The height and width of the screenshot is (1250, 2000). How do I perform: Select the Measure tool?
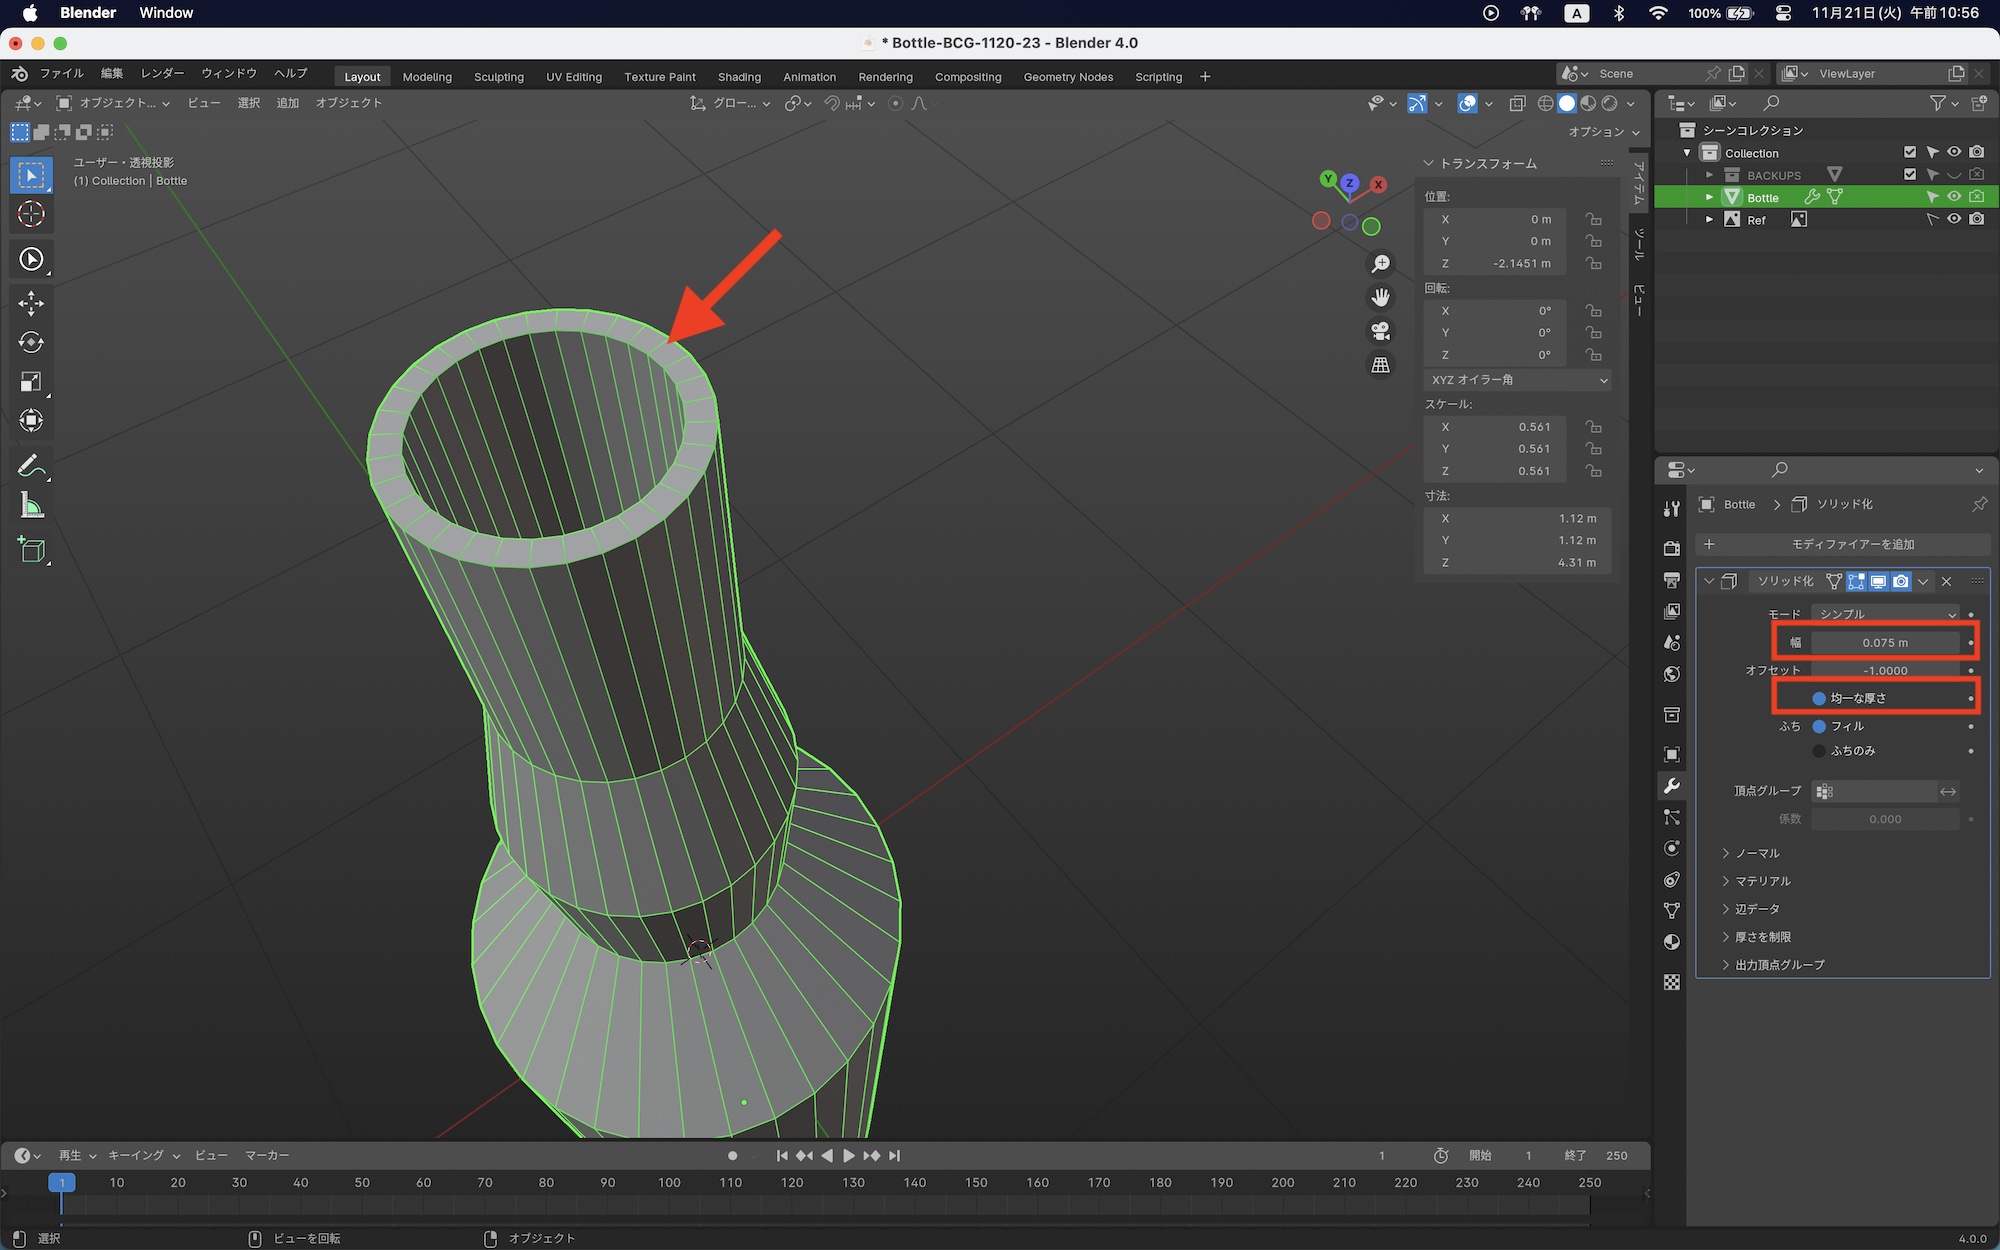pyautogui.click(x=31, y=506)
